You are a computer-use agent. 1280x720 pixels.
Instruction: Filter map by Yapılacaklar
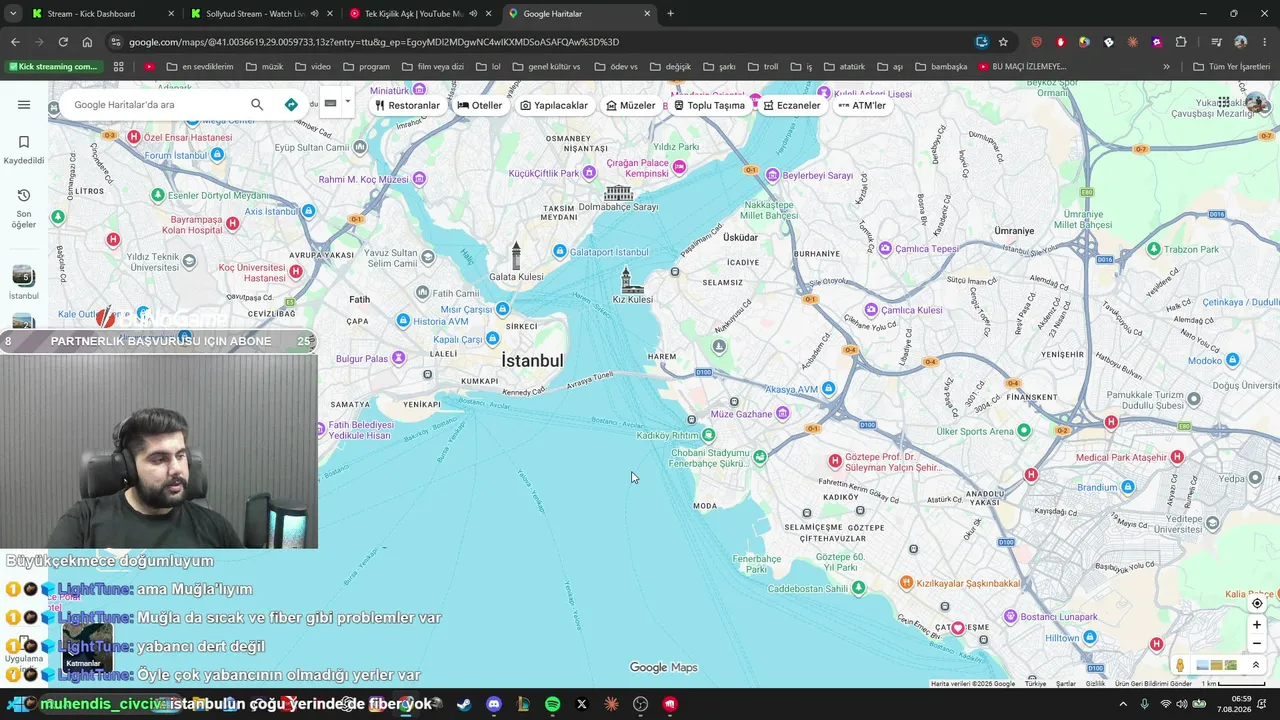(x=554, y=105)
